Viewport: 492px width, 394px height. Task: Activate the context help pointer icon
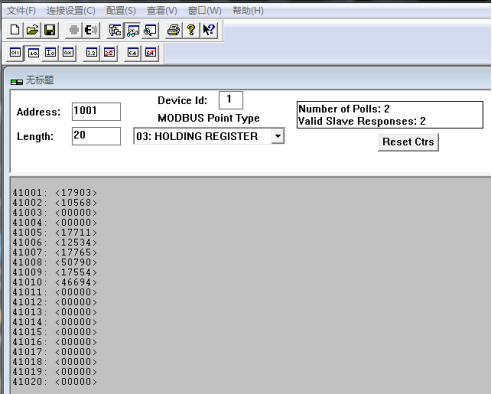(209, 30)
